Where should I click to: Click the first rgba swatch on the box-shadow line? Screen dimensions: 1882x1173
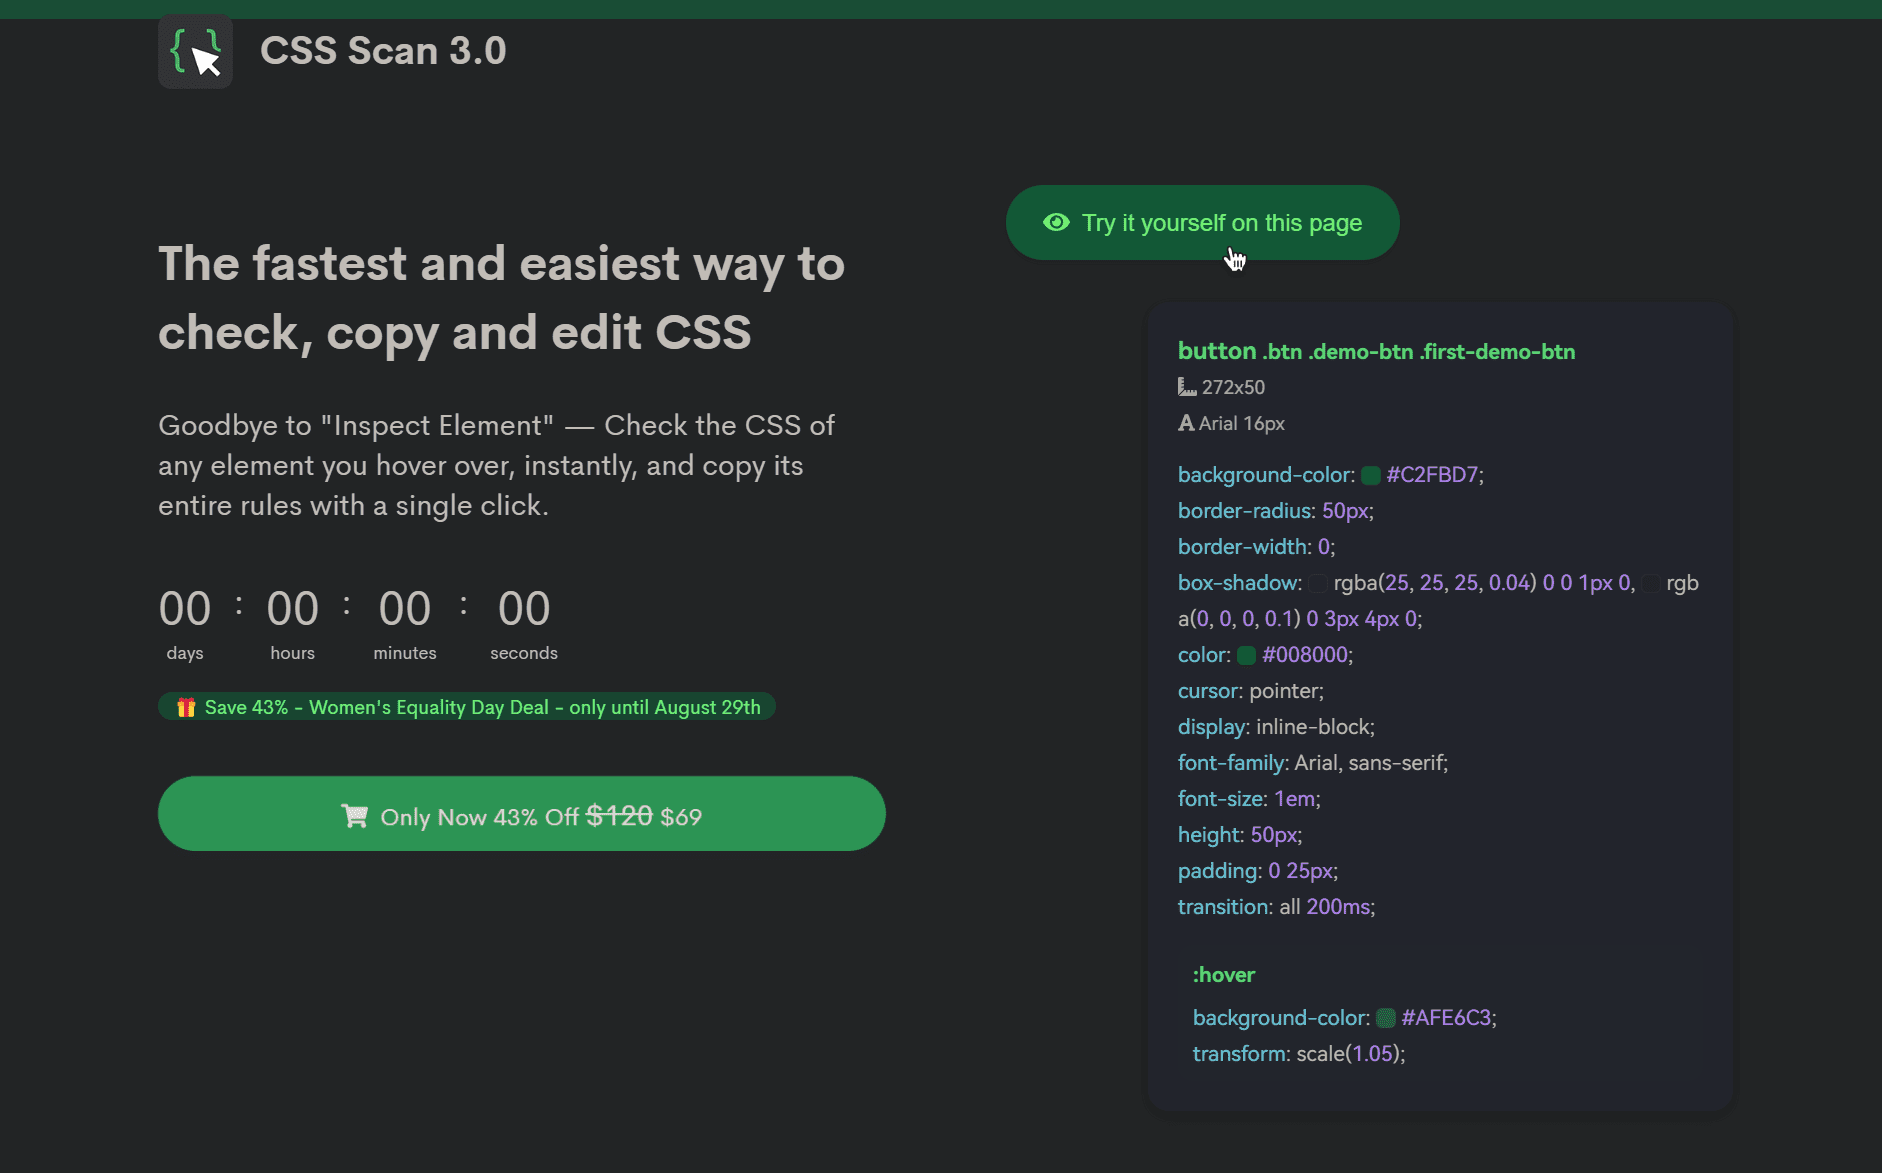click(x=1320, y=583)
